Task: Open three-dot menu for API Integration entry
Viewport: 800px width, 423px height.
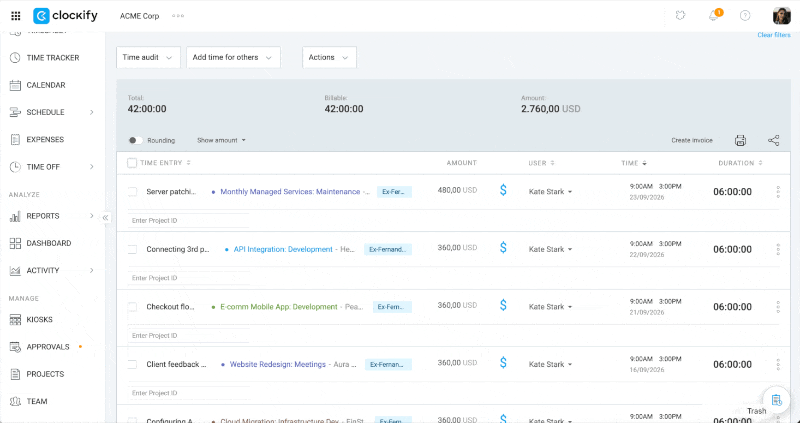Action: tap(778, 249)
